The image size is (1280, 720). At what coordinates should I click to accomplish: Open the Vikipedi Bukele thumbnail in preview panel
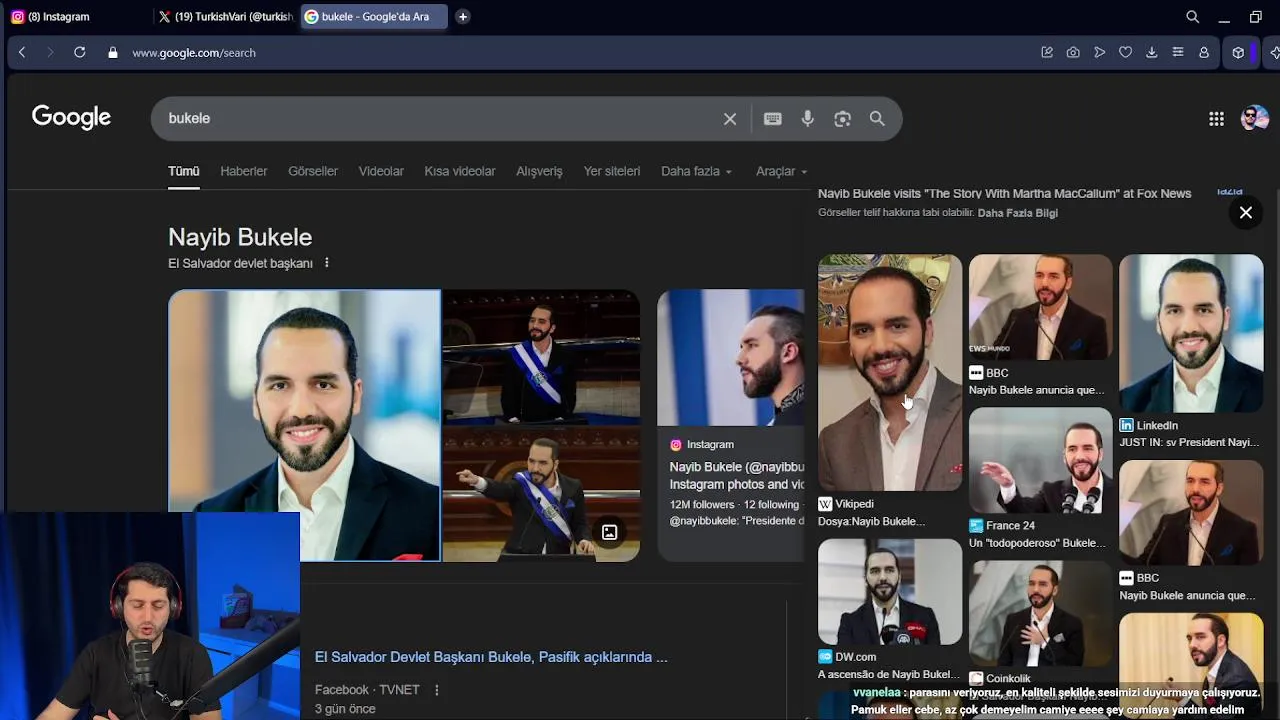890,372
